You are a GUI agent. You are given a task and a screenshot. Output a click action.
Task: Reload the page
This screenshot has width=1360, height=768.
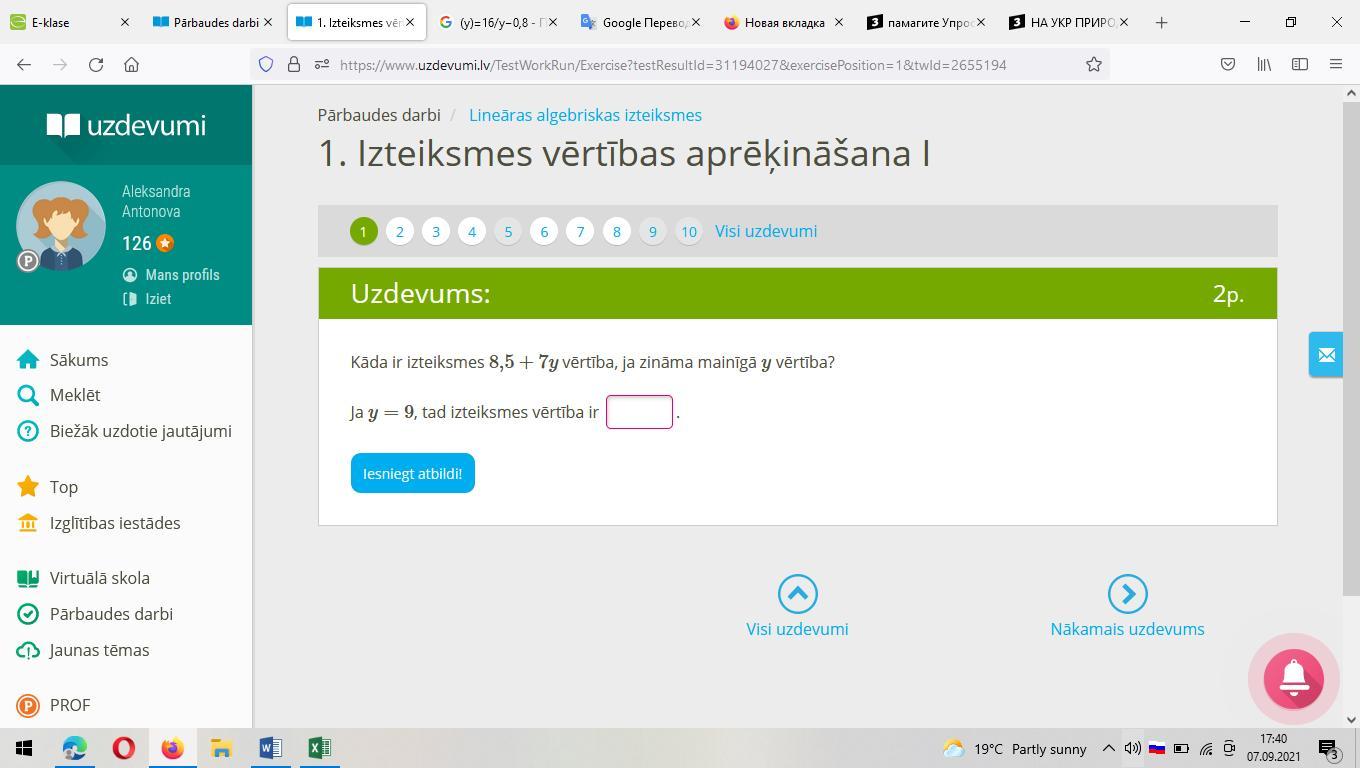(96, 64)
